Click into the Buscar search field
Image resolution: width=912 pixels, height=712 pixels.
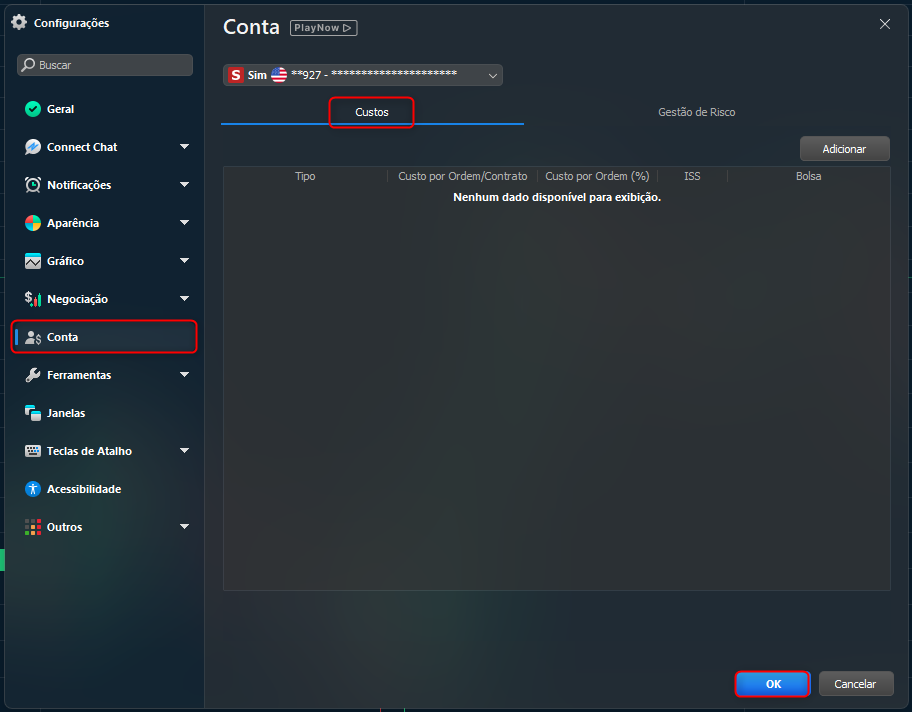[x=105, y=65]
